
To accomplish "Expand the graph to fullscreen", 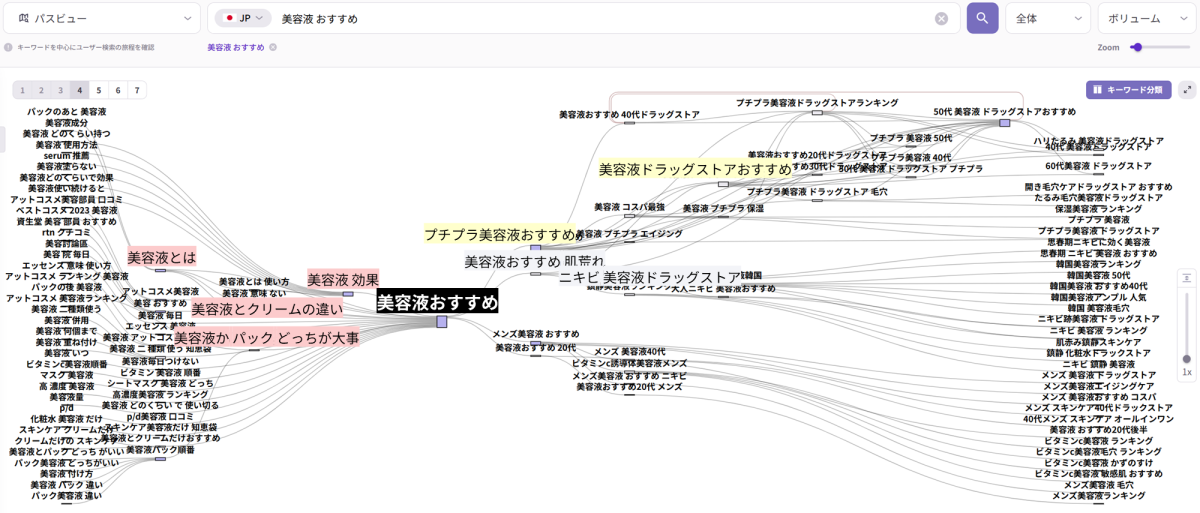I will point(1187,89).
